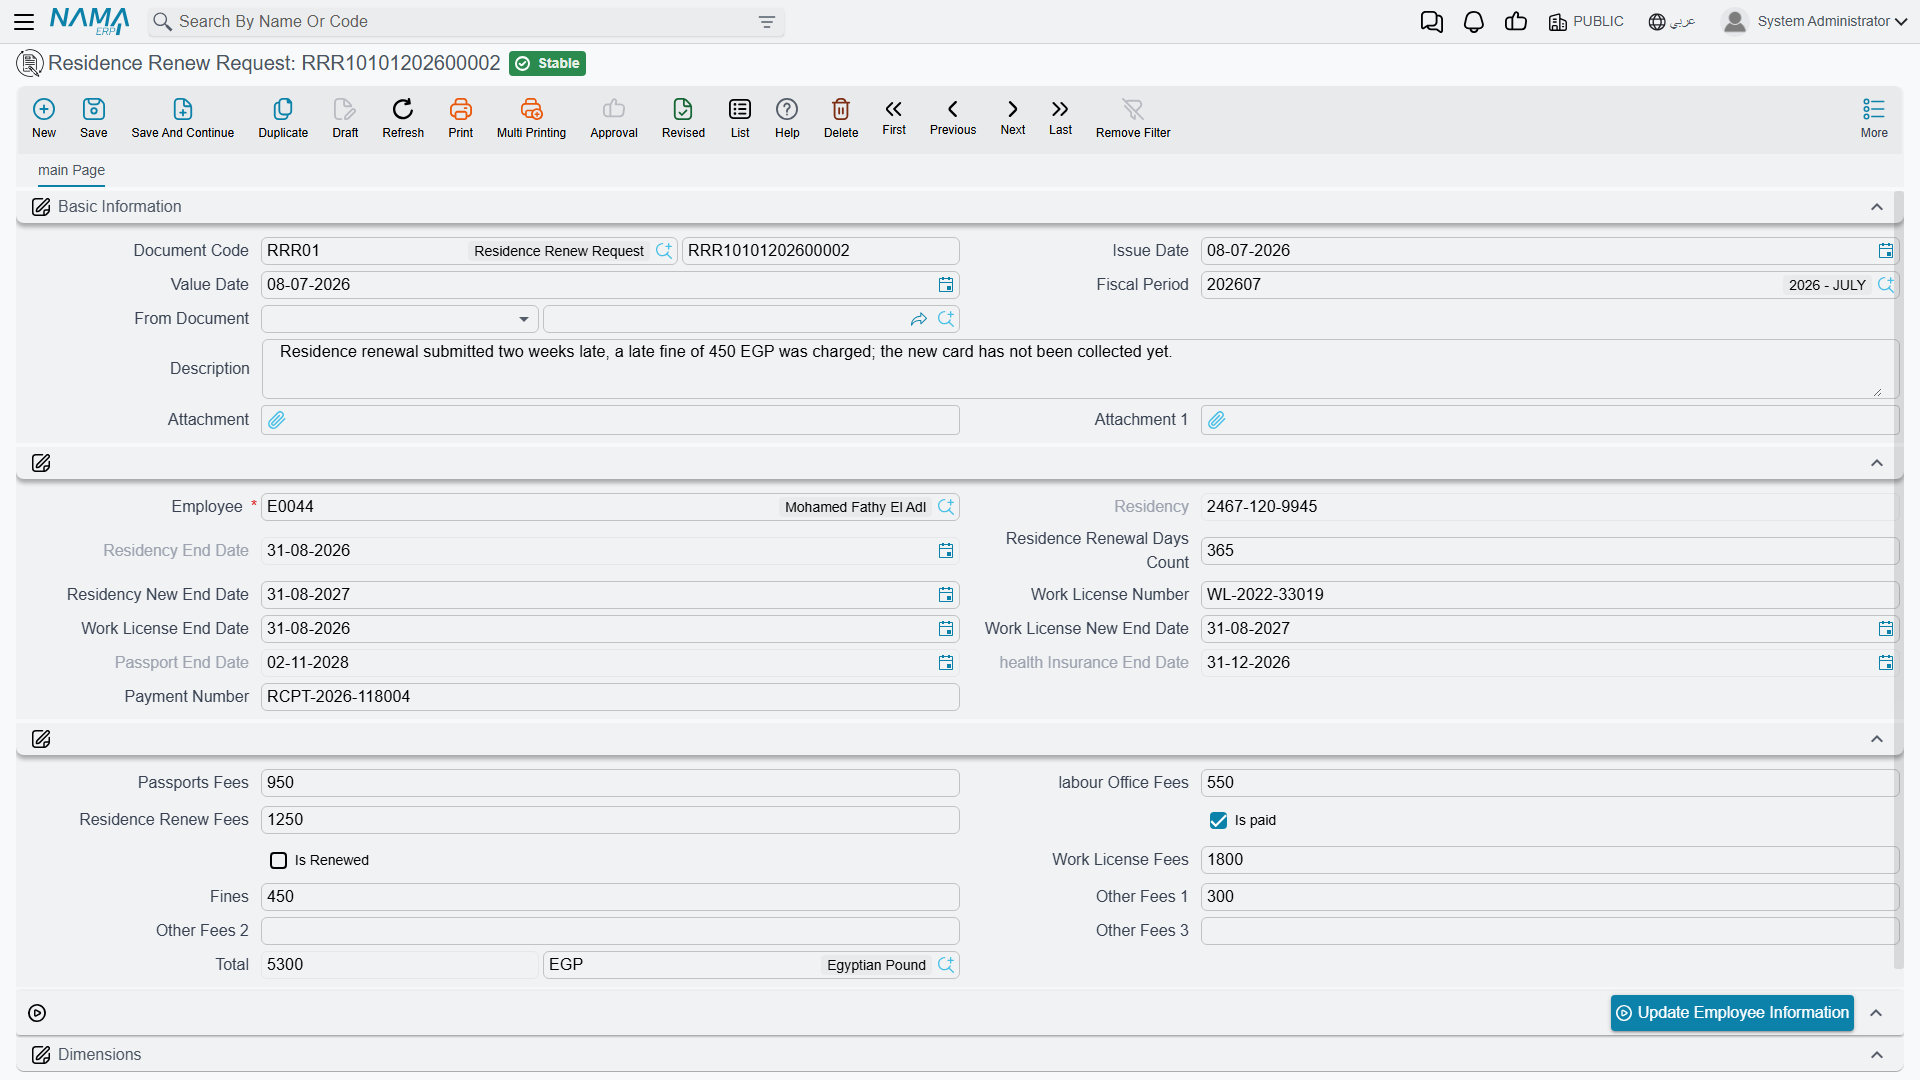1920x1080 pixels.
Task: Click Remove Filter icon
Action: [x=1133, y=117]
